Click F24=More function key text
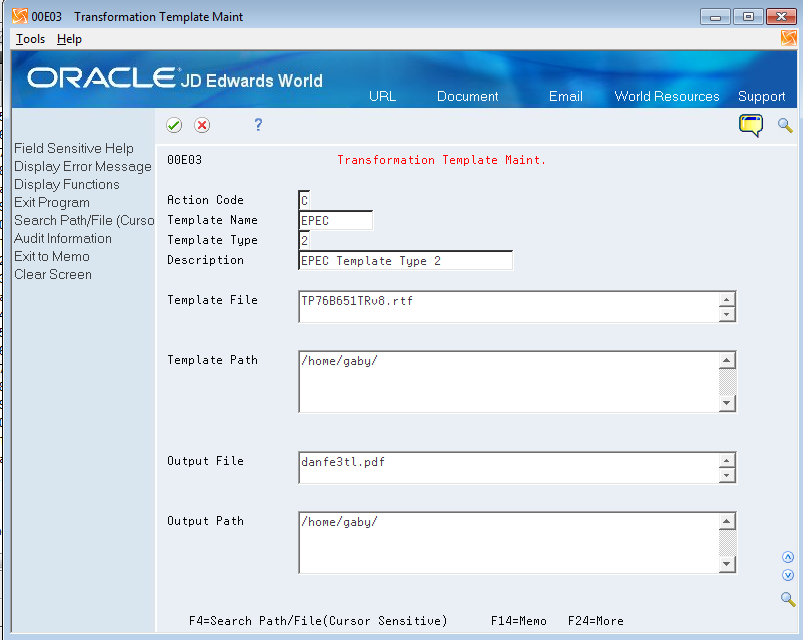 (596, 621)
